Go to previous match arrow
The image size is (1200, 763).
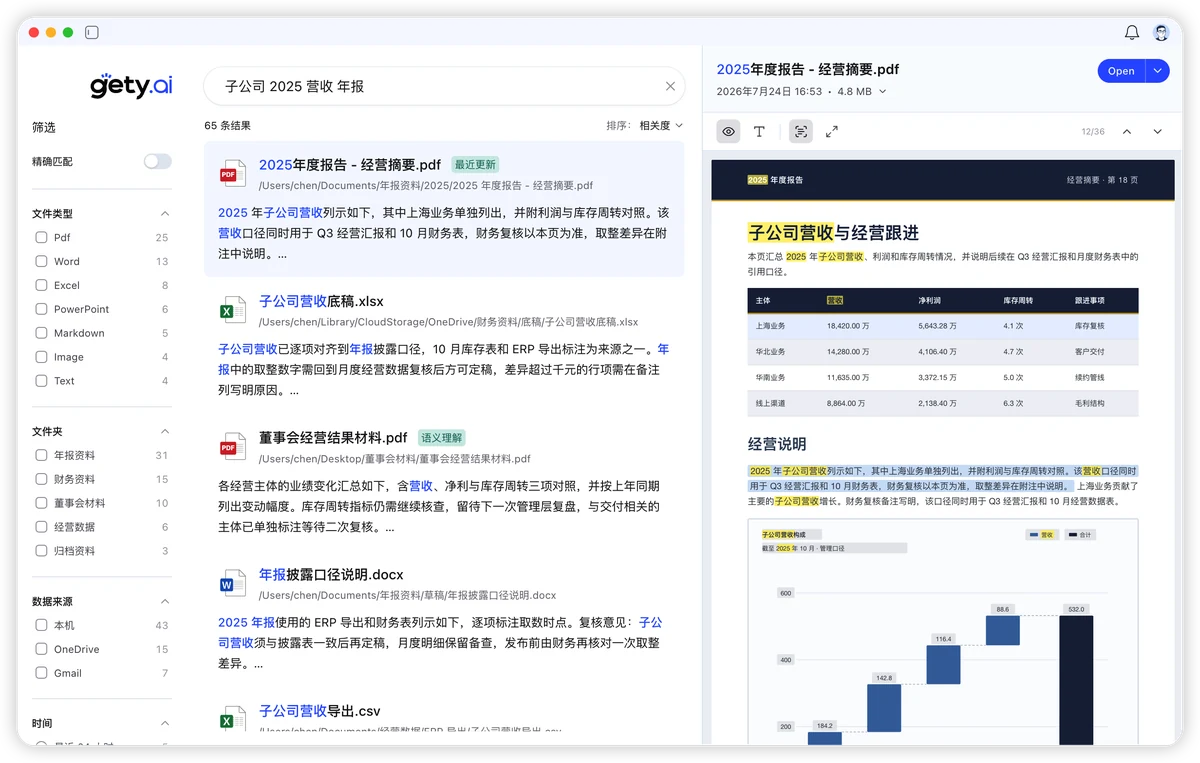tap(1127, 131)
